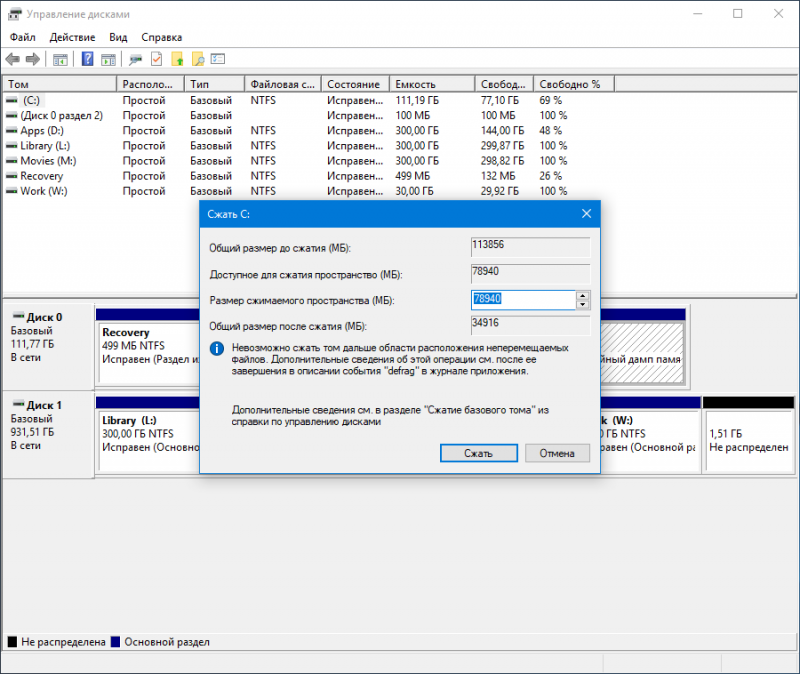Click the drive icon next to Work (W:)
This screenshot has width=800, height=674.
[11, 191]
